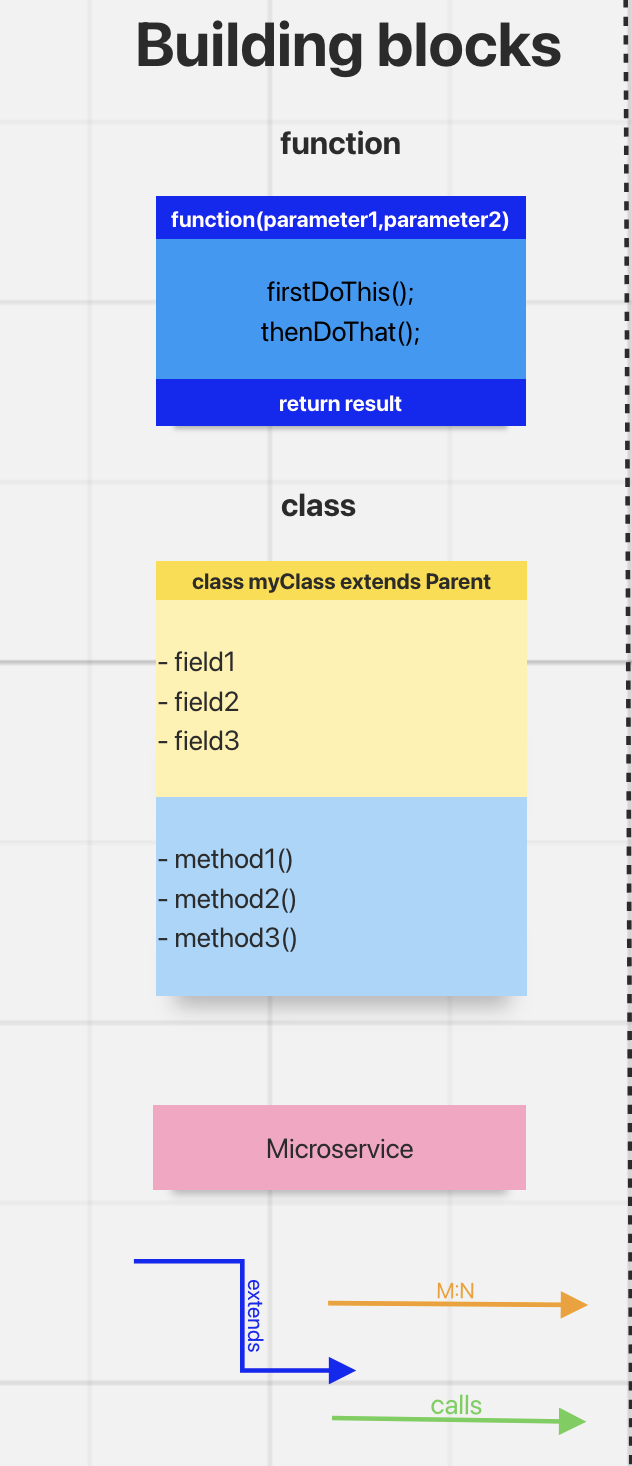632x1466 pixels.
Task: Click the firstDoThis(); line
Action: 340,292
